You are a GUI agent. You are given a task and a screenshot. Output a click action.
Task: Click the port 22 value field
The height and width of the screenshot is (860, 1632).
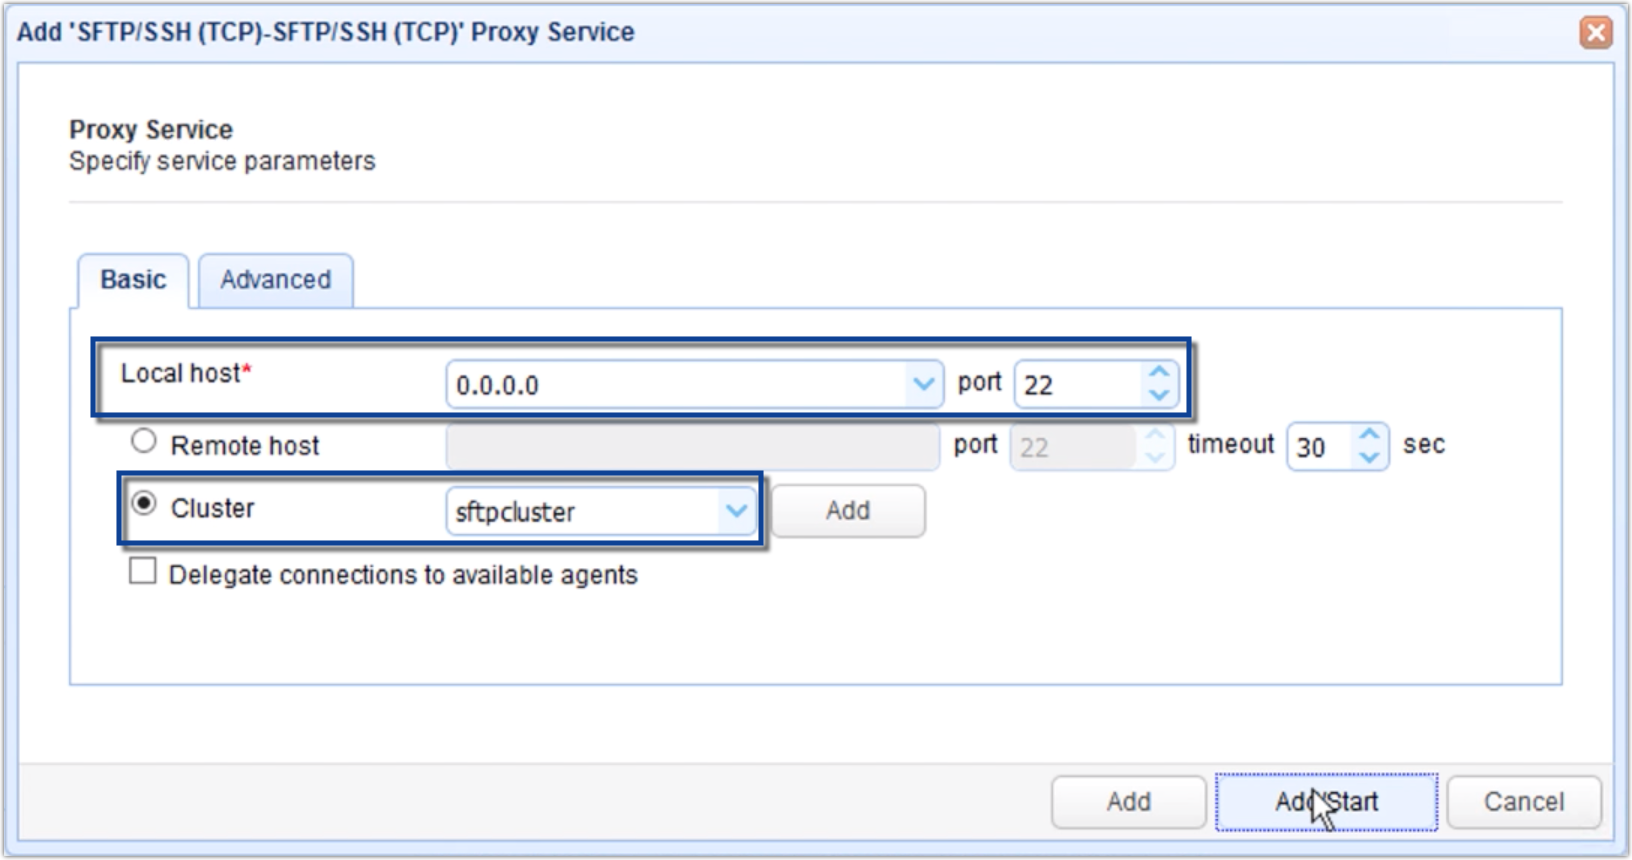coord(1075,382)
